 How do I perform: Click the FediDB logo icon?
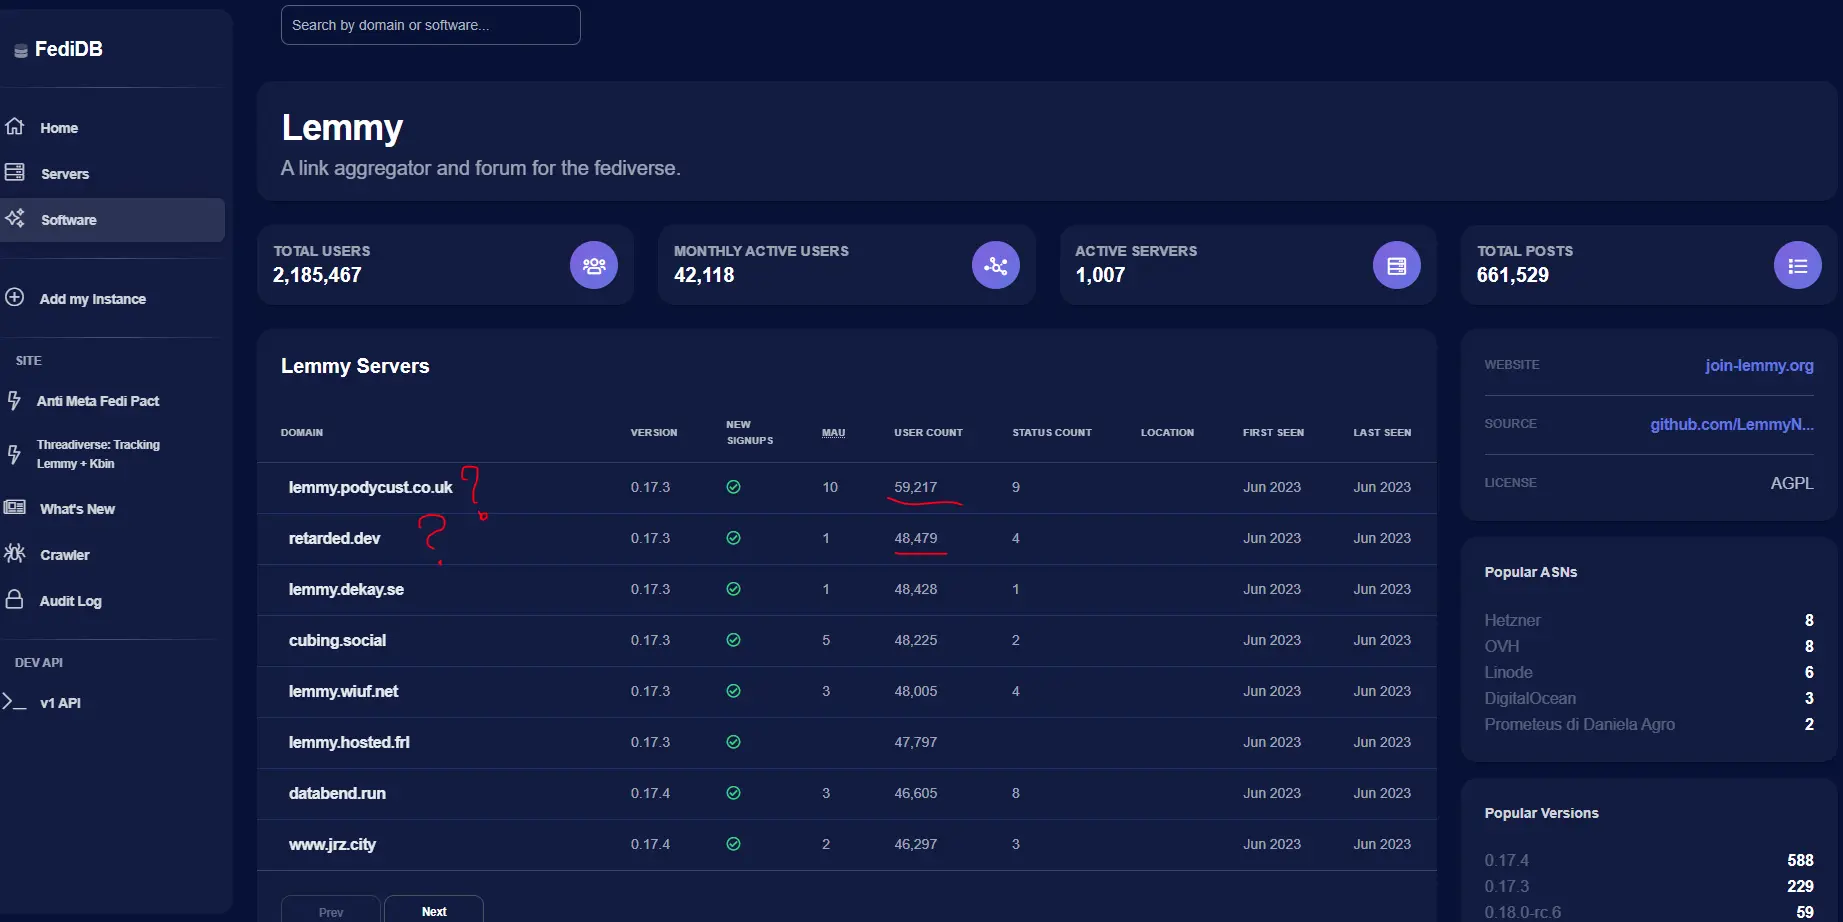pyautogui.click(x=20, y=50)
